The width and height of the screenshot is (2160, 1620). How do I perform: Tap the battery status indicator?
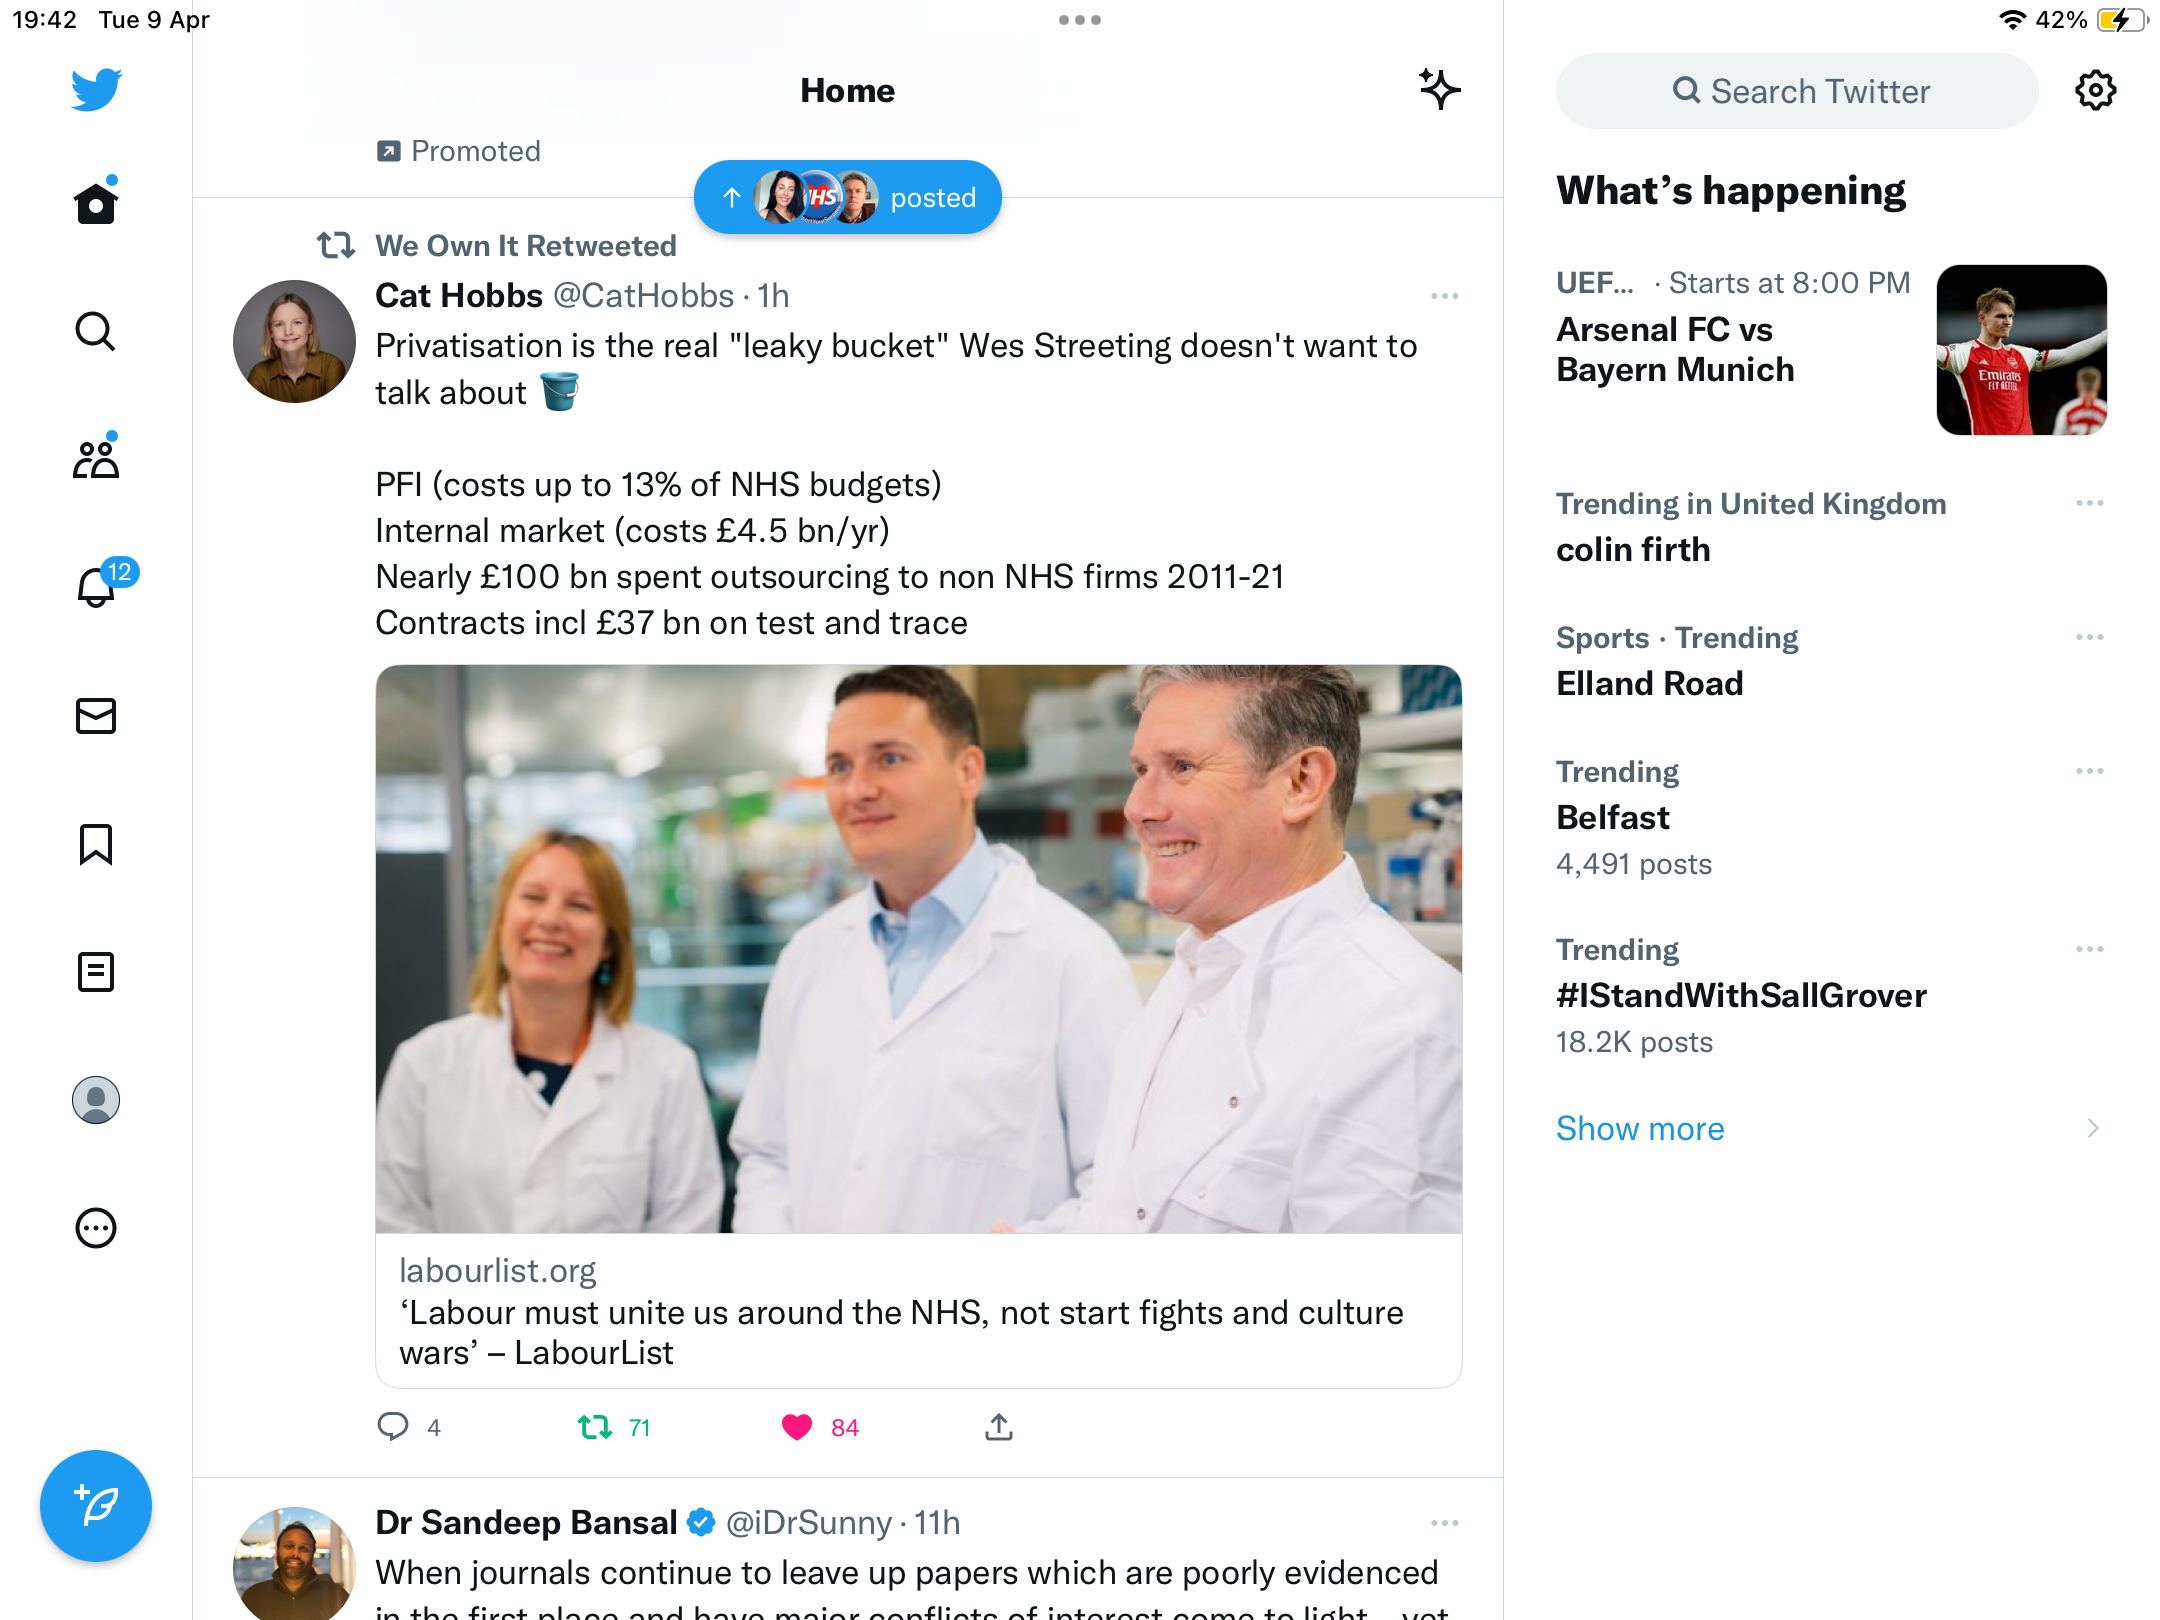point(2122,20)
